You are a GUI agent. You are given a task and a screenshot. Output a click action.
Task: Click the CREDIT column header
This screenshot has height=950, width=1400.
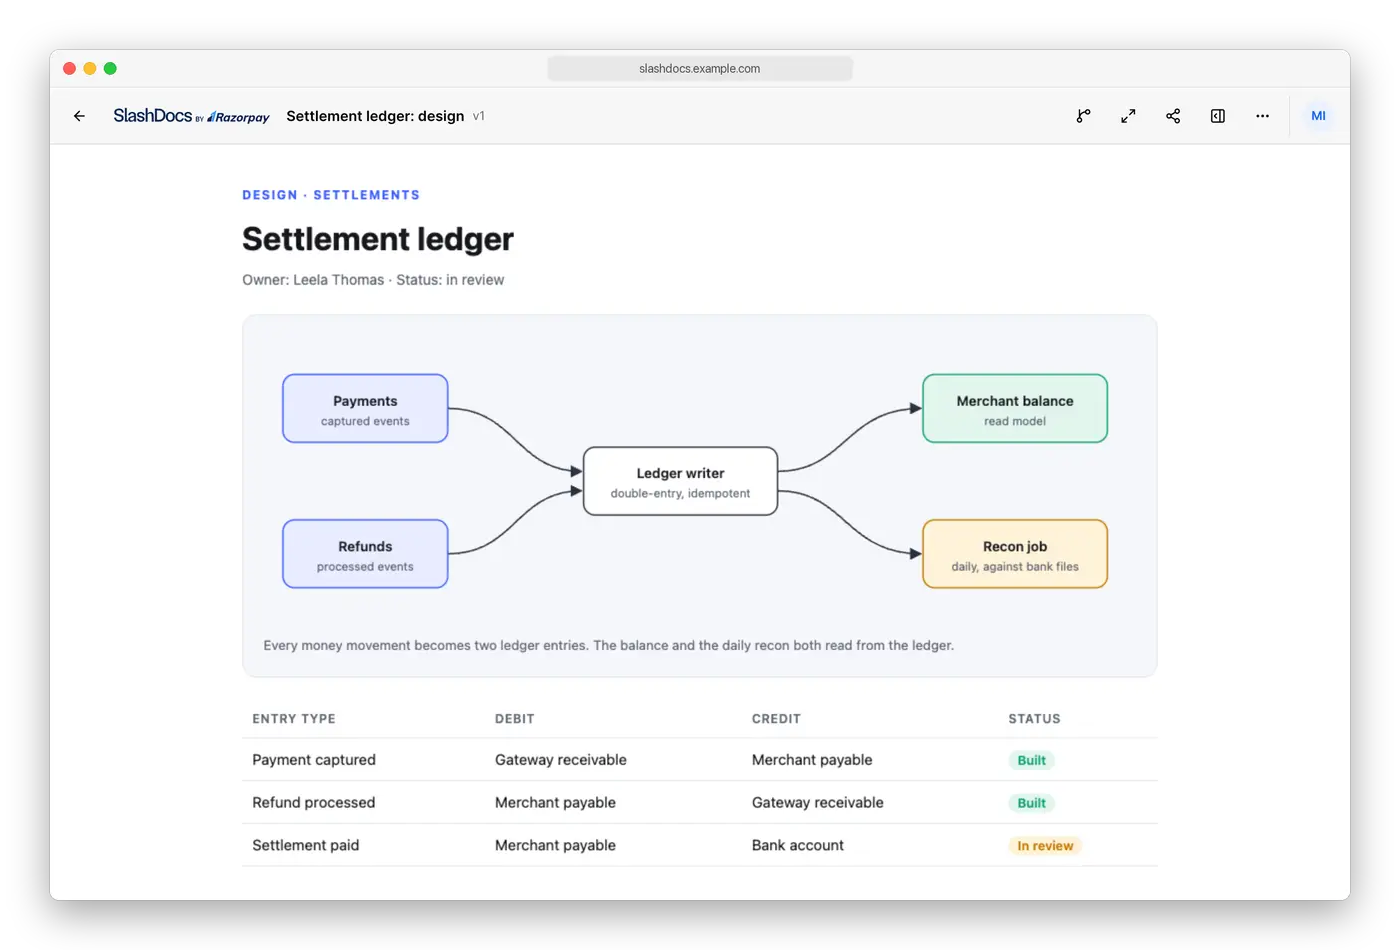(776, 719)
